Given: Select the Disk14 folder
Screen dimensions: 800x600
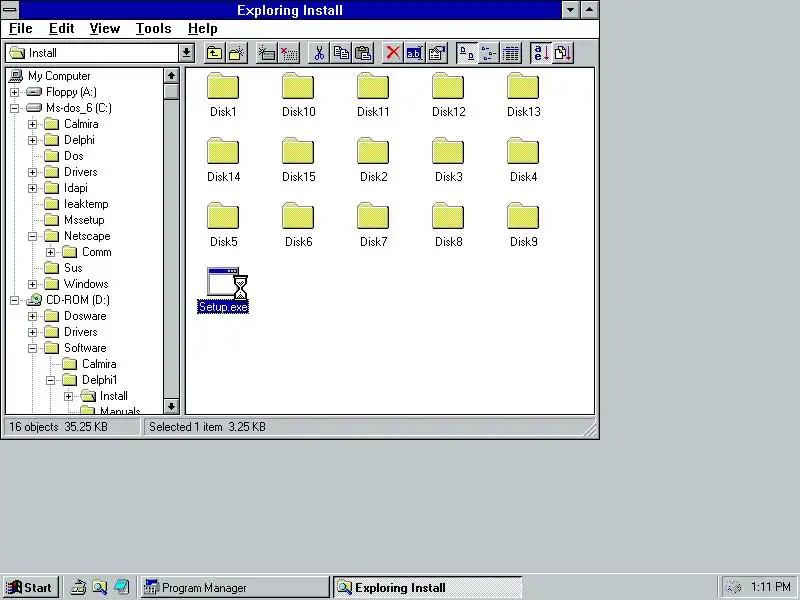Looking at the screenshot, I should click(223, 160).
